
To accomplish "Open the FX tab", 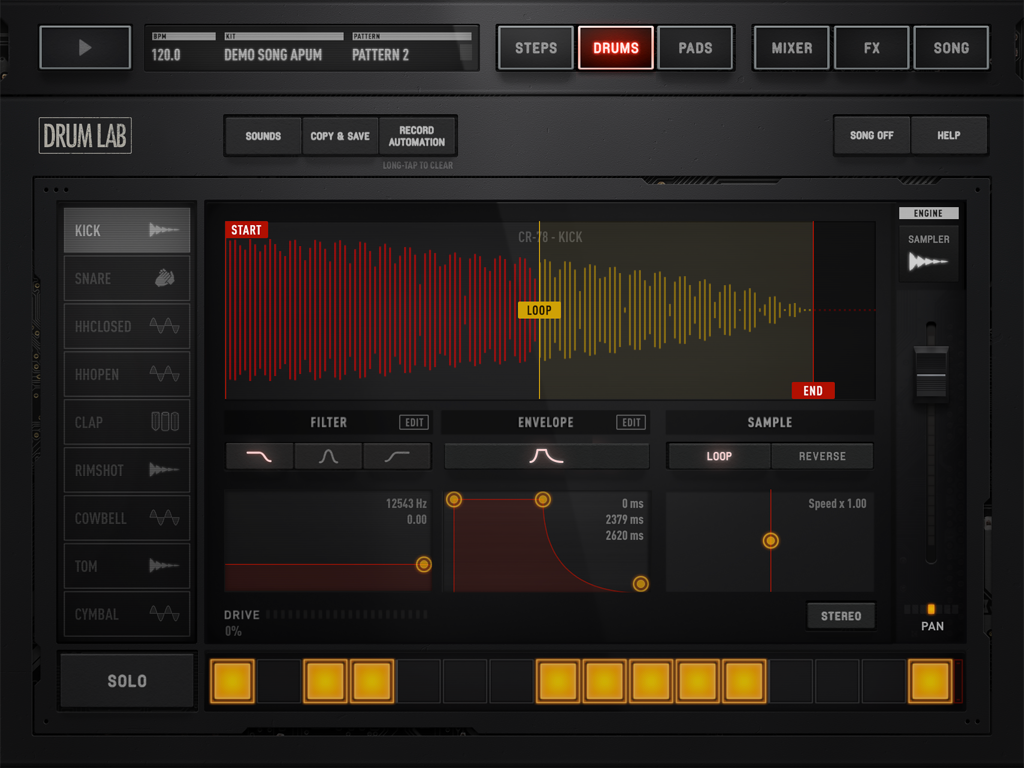I will [871, 47].
